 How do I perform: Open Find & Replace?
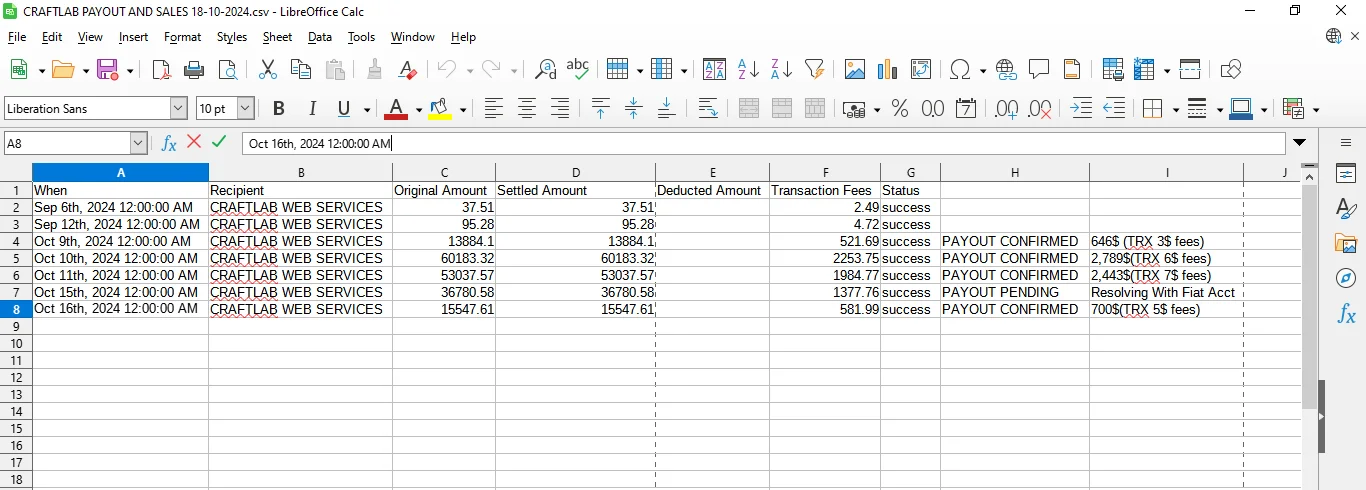545,69
